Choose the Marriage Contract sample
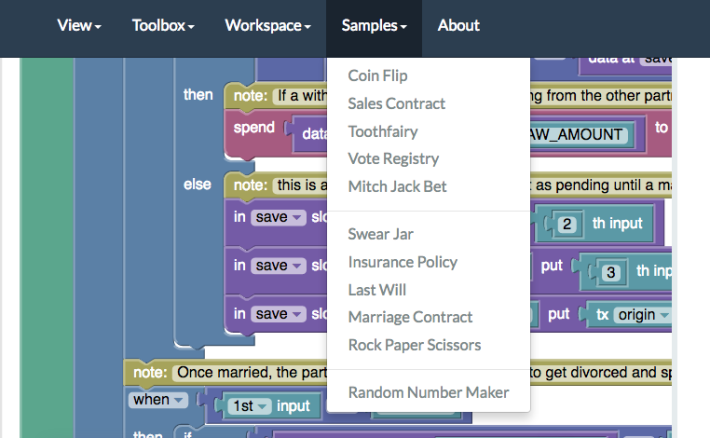The image size is (710, 438). 410,317
